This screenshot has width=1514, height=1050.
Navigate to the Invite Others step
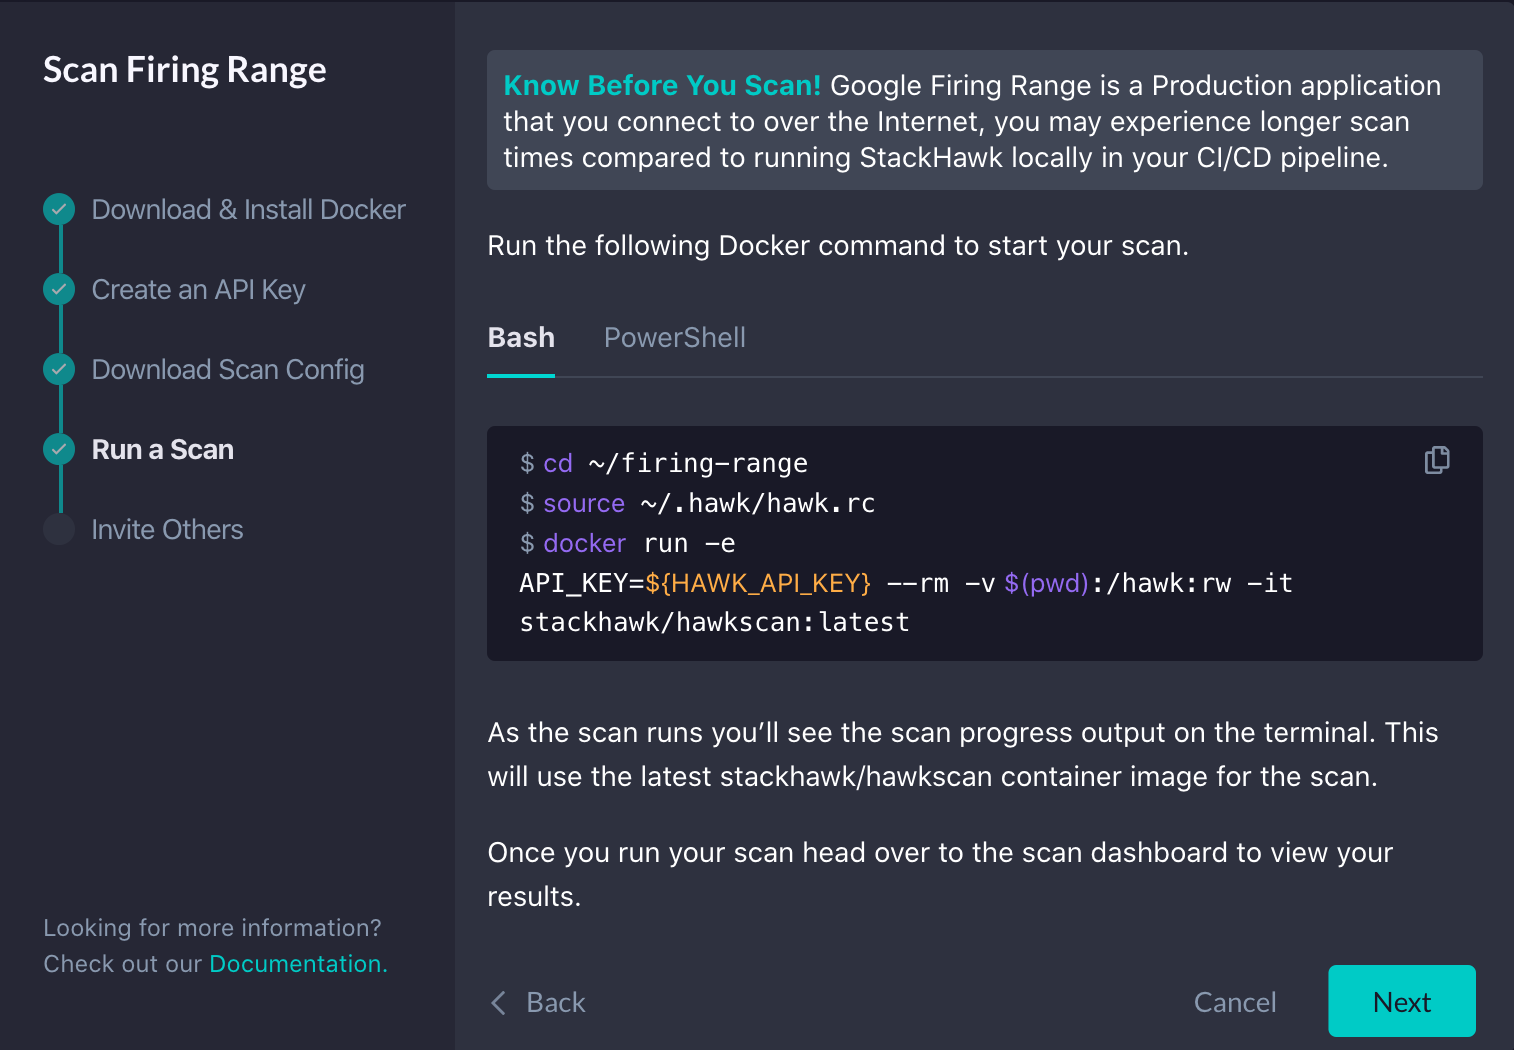coord(167,530)
